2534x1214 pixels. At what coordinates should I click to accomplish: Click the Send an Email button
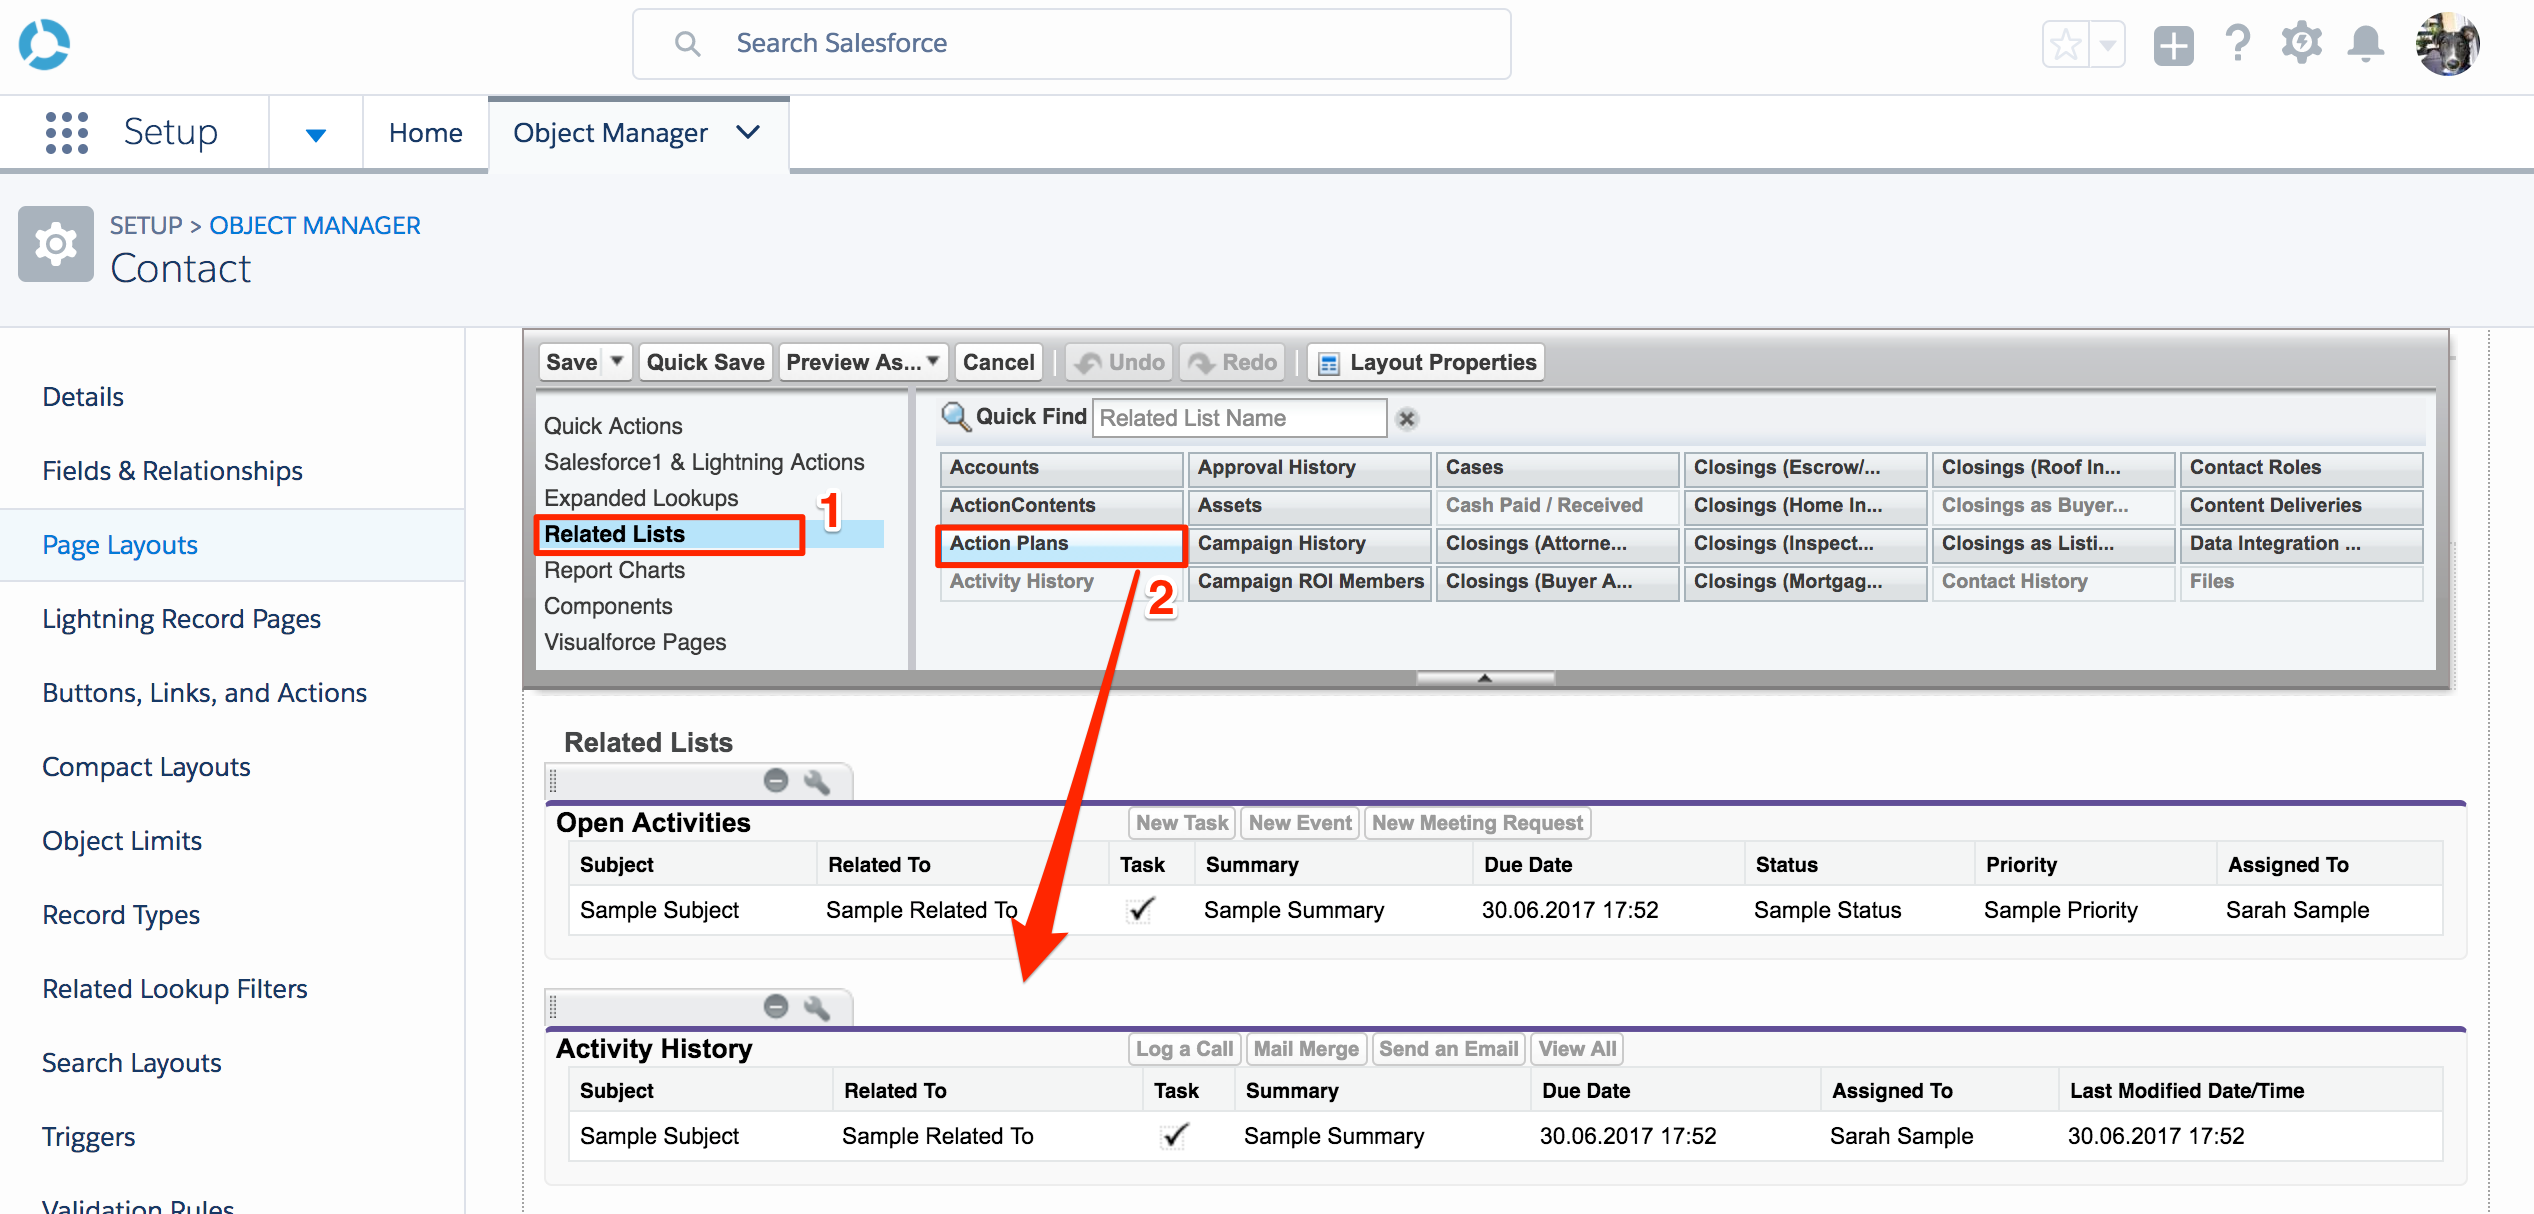[x=1448, y=1049]
